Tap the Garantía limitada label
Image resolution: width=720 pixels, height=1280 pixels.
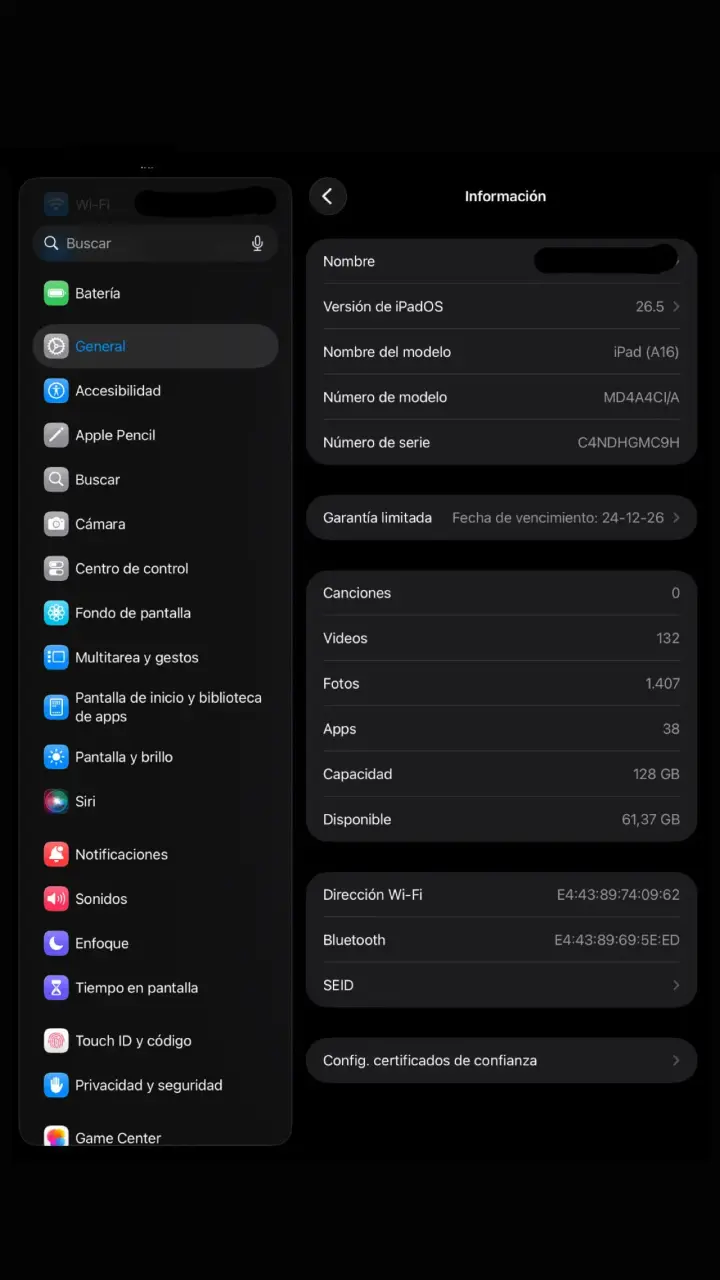[377, 518]
